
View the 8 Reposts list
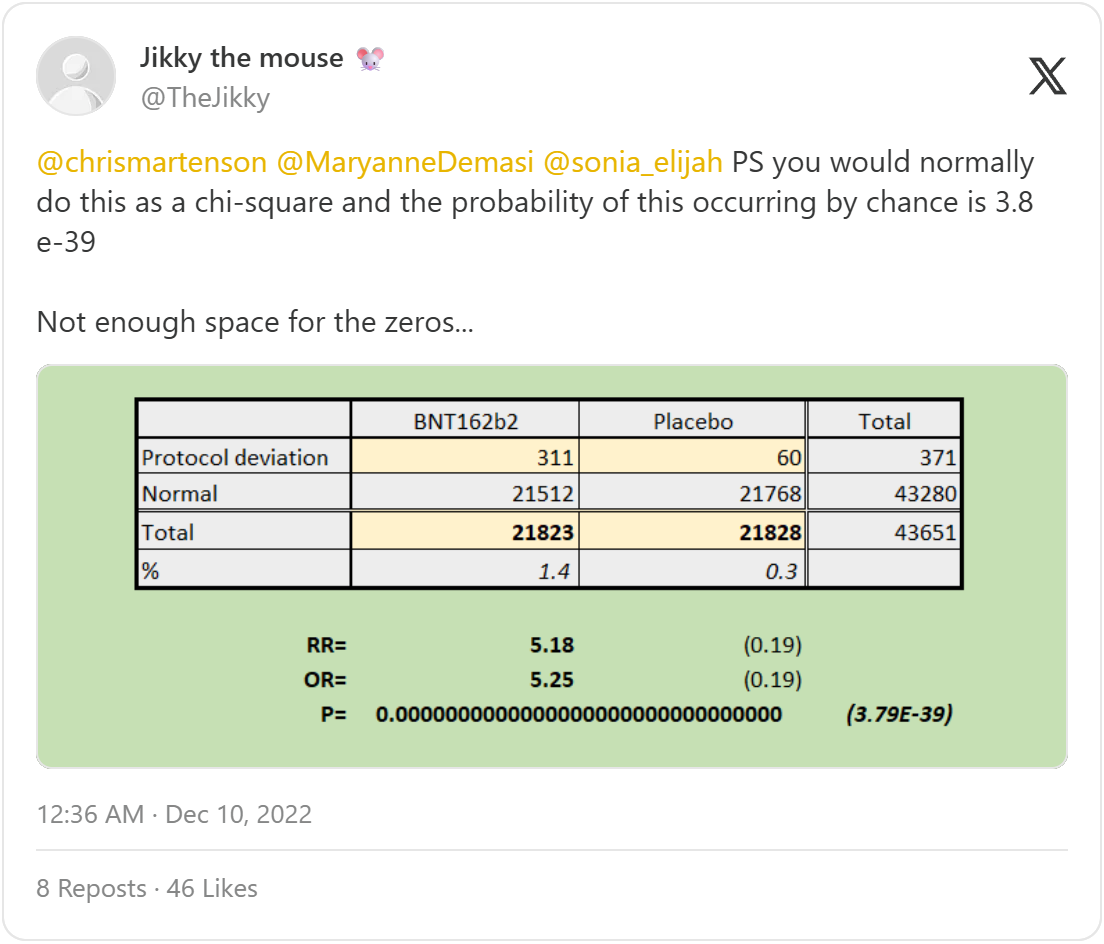click(x=91, y=888)
